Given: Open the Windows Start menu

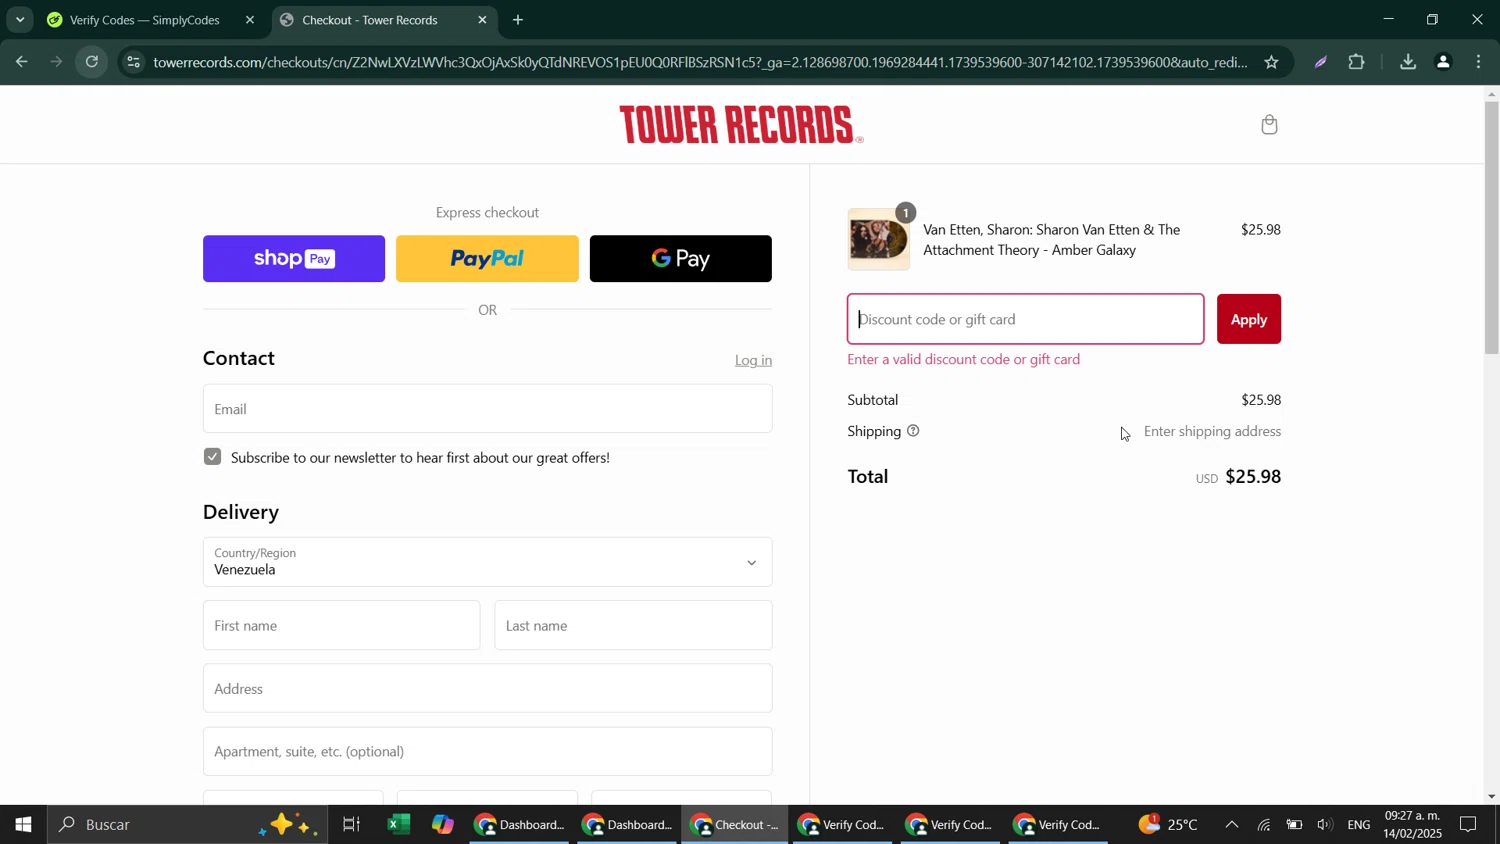Looking at the screenshot, I should 22,825.
